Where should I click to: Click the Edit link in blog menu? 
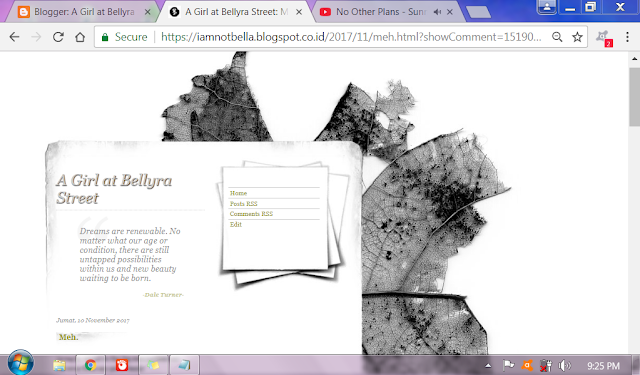pos(236,224)
